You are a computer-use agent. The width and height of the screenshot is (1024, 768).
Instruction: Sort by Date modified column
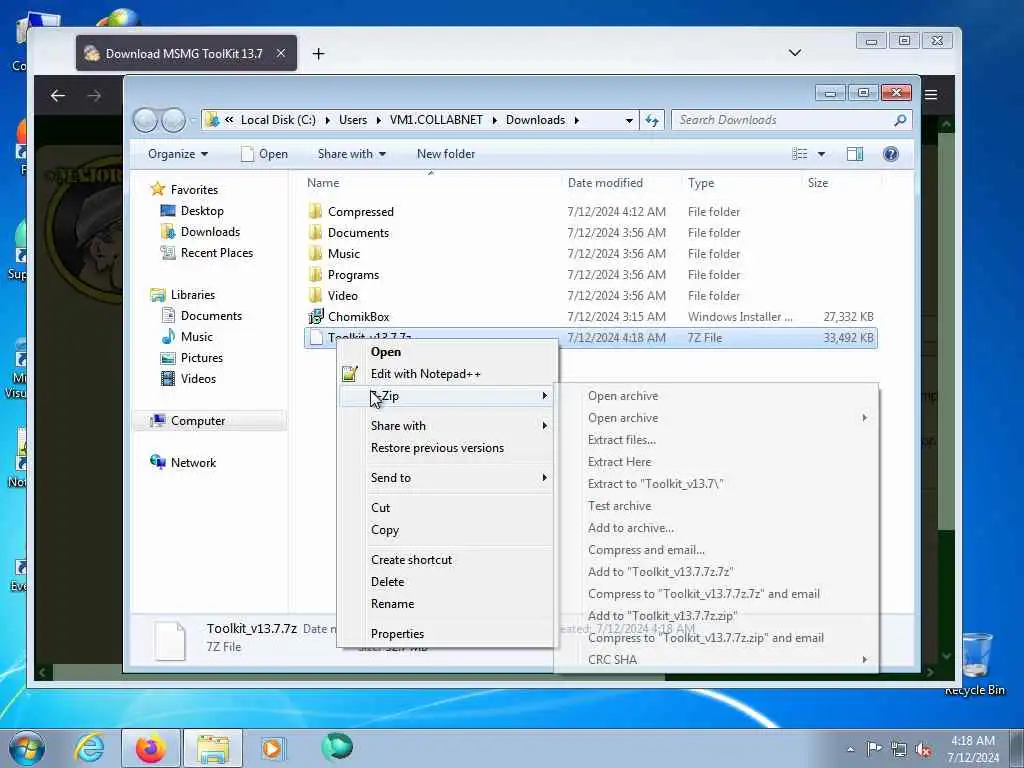click(605, 183)
